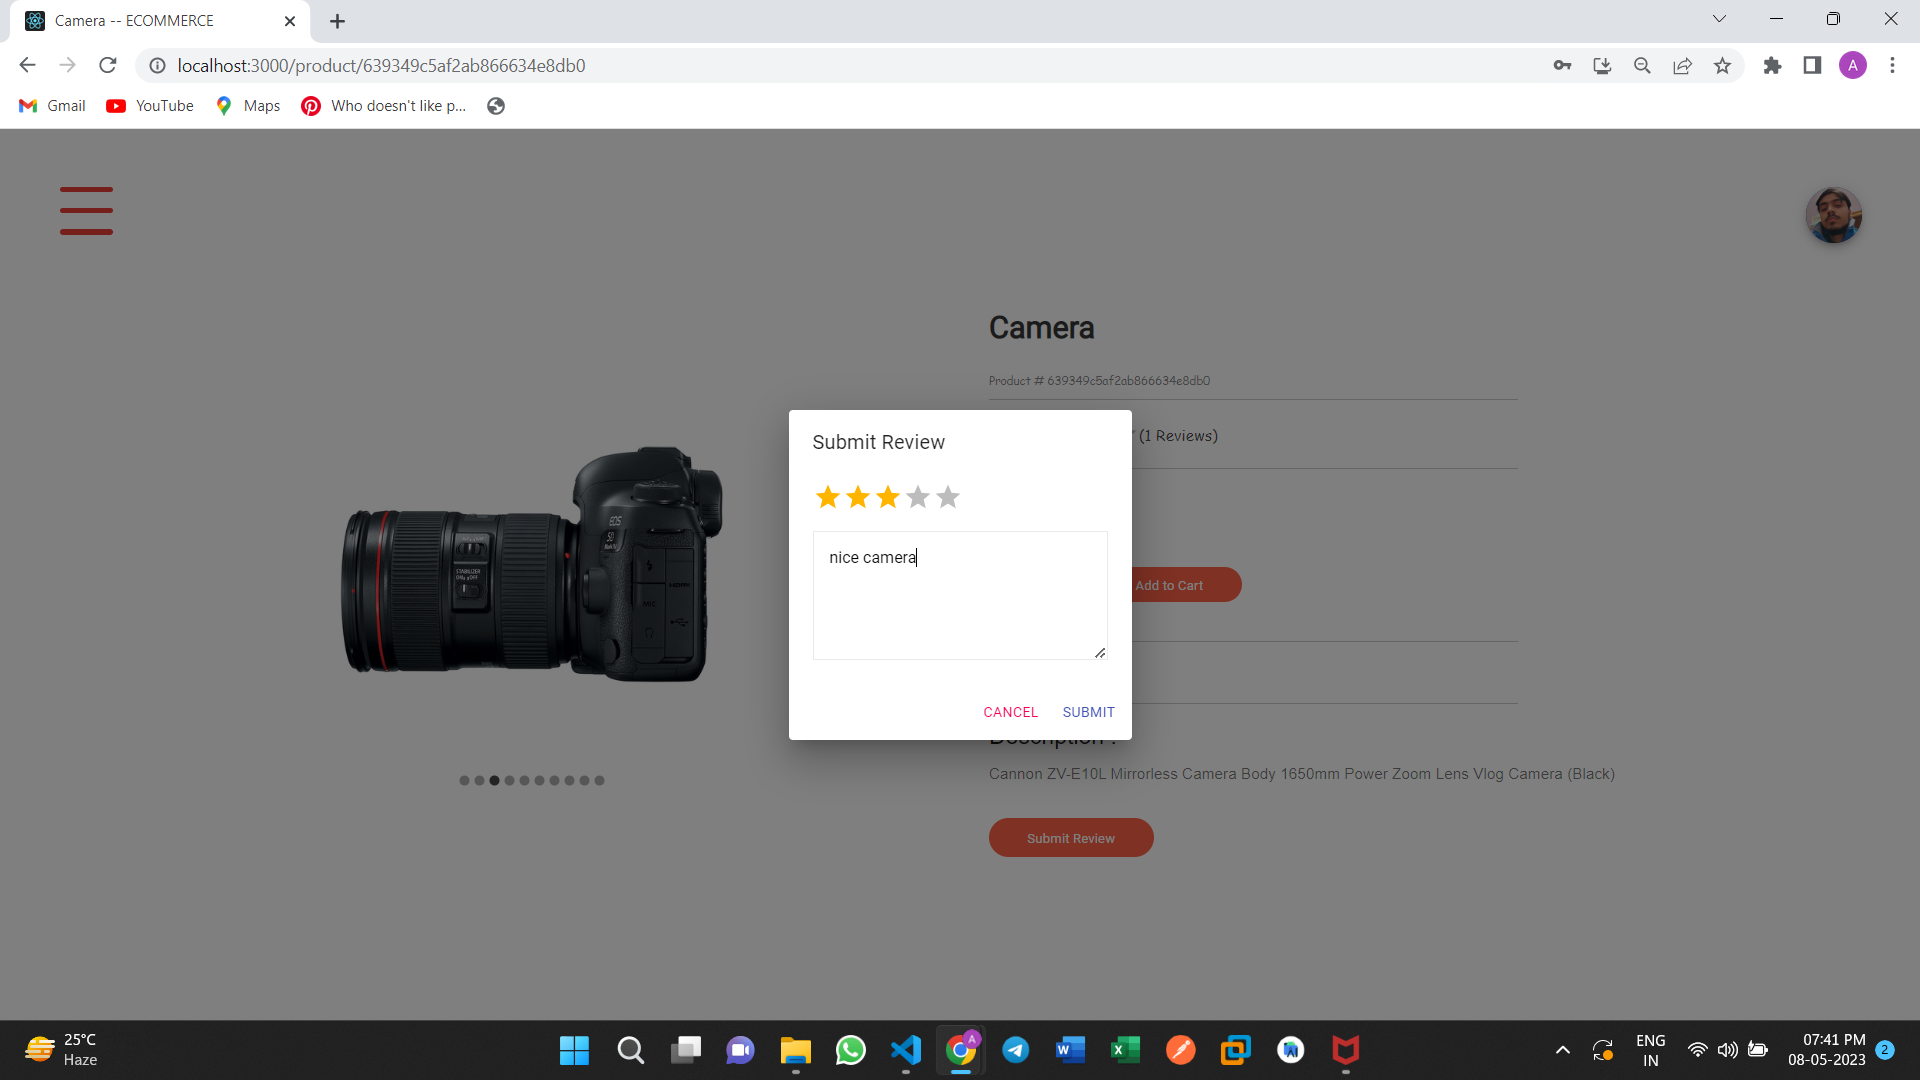Click the install/download icon in address bar
Viewport: 1920px width, 1080px height.
point(1602,65)
